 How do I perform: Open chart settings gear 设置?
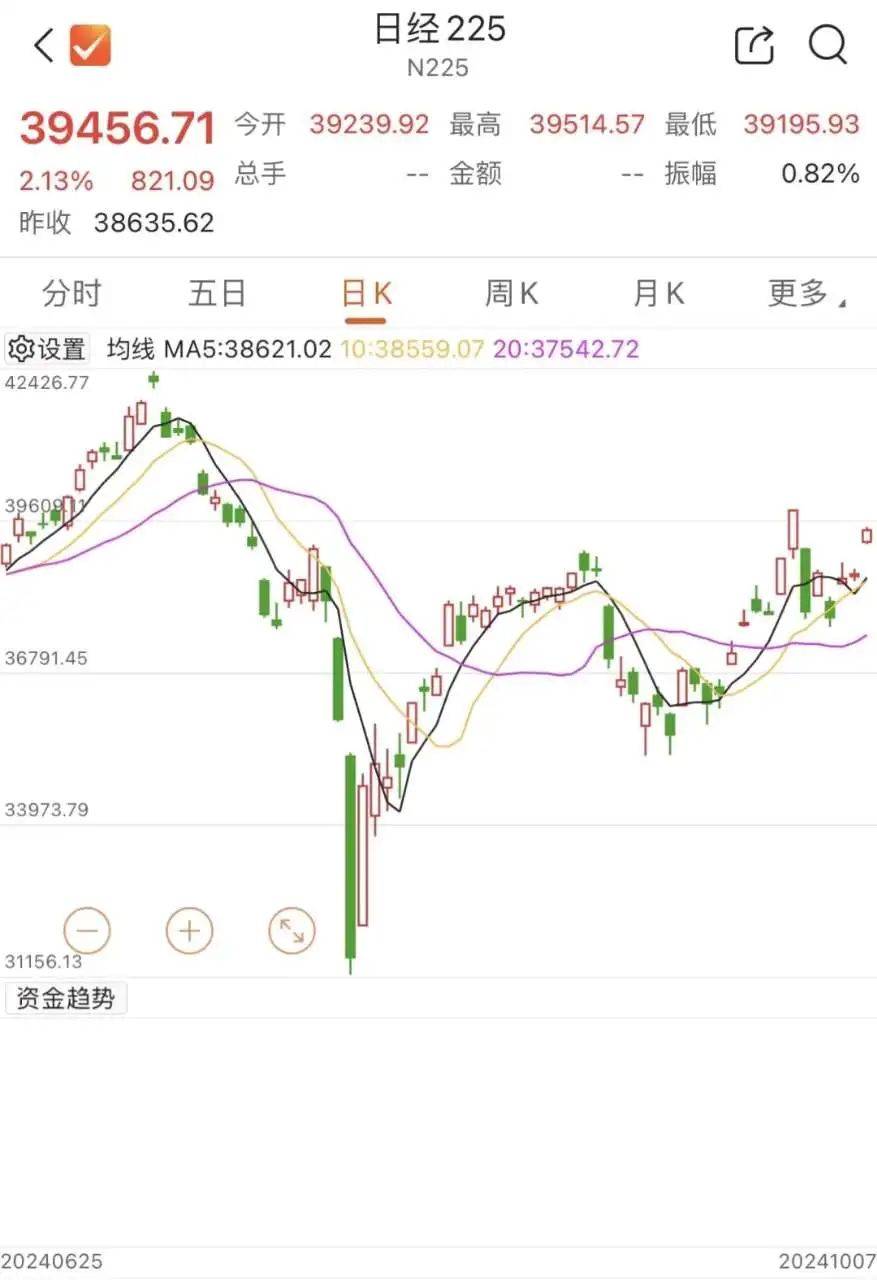47,349
